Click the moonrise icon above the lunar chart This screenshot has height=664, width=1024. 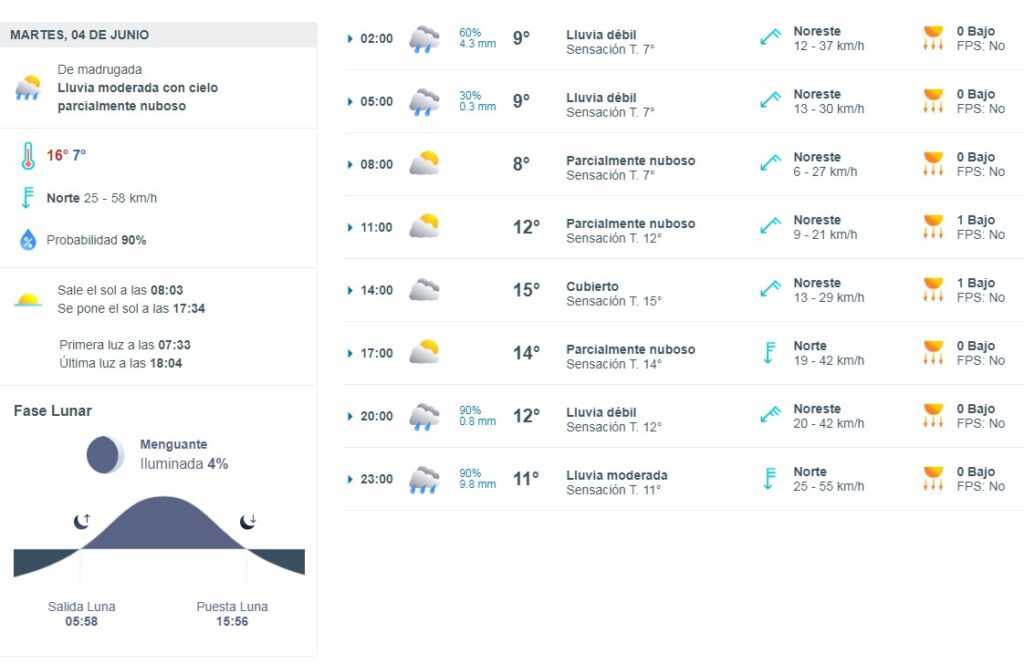82,521
